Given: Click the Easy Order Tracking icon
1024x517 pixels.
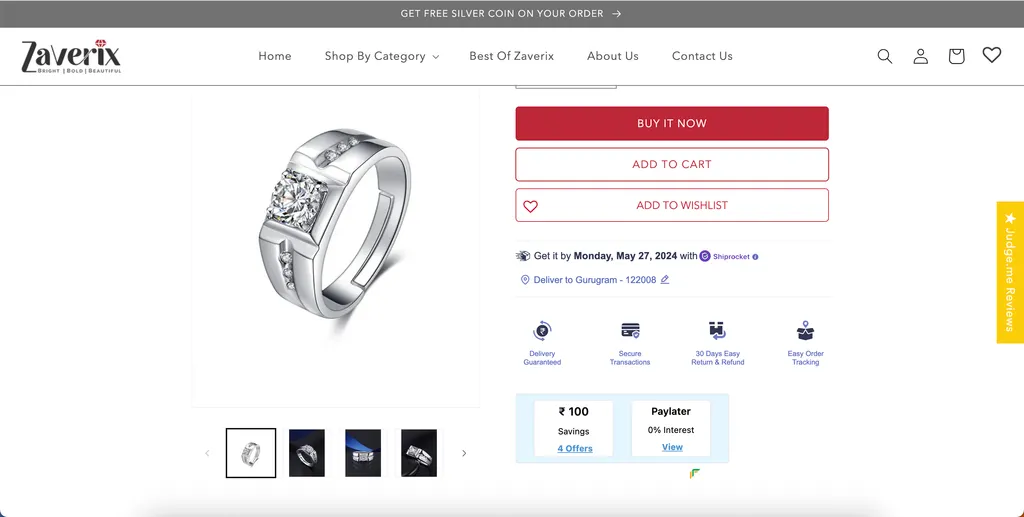Looking at the screenshot, I should (805, 331).
